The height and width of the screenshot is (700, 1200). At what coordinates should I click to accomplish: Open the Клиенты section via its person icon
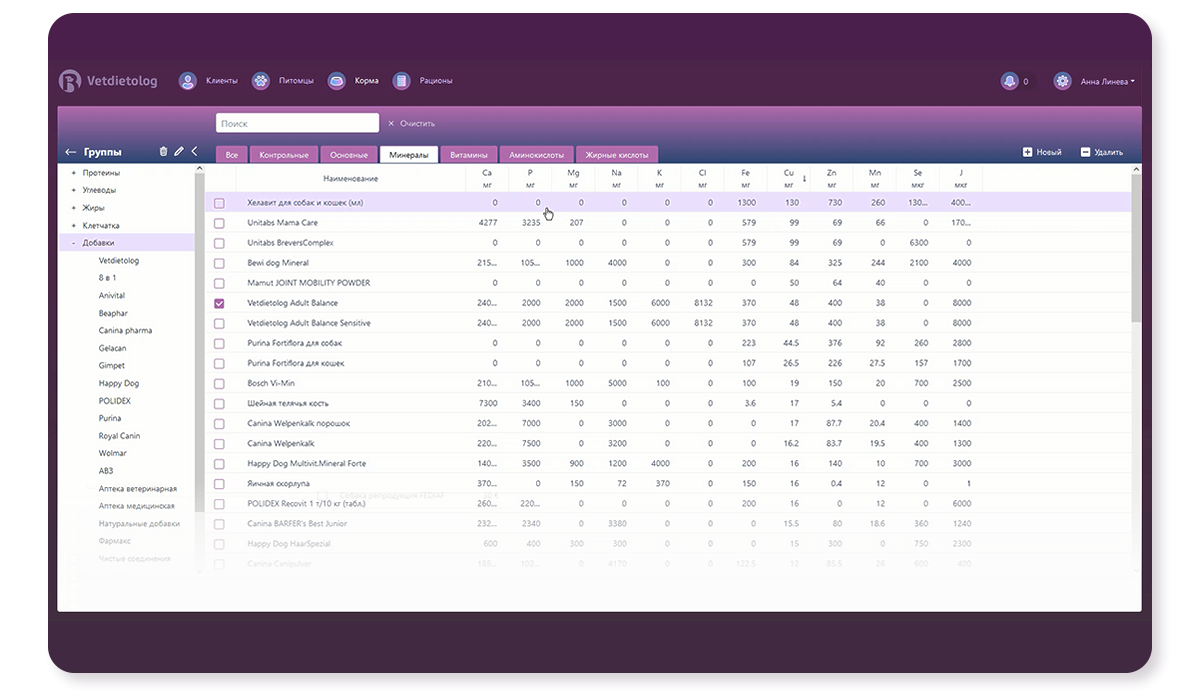(187, 81)
